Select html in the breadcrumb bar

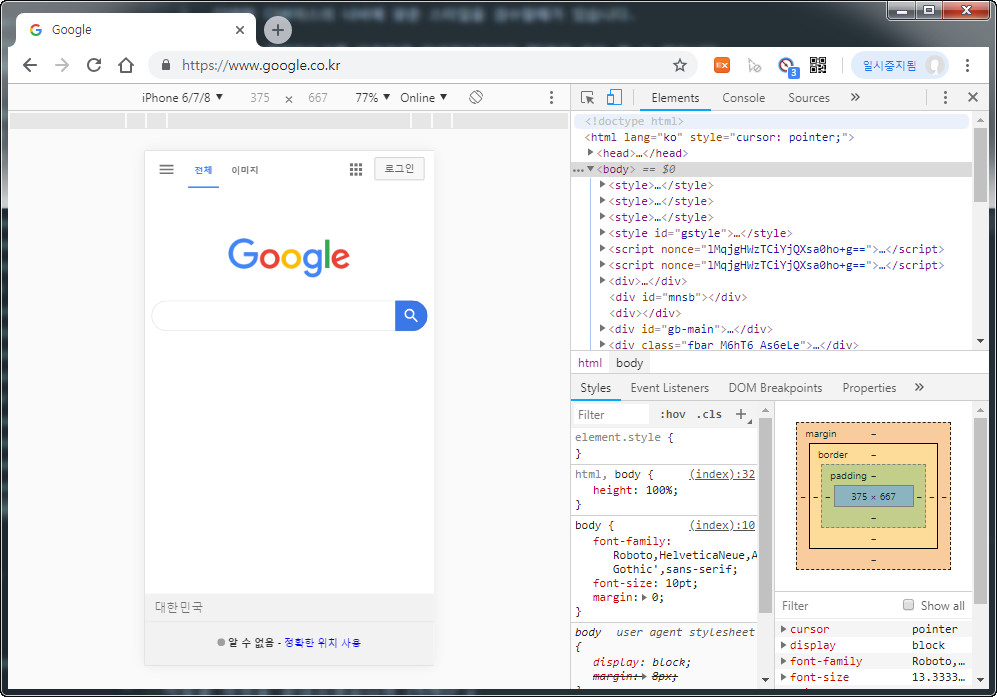coord(590,363)
